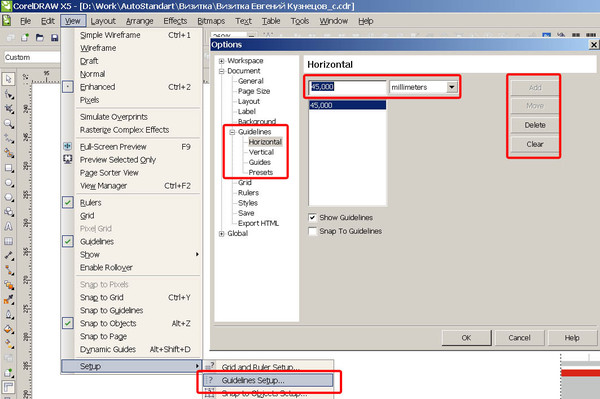Image resolution: width=600 pixels, height=399 pixels.
Task: Uncheck the Show Guidelines checkbox
Action: [313, 218]
